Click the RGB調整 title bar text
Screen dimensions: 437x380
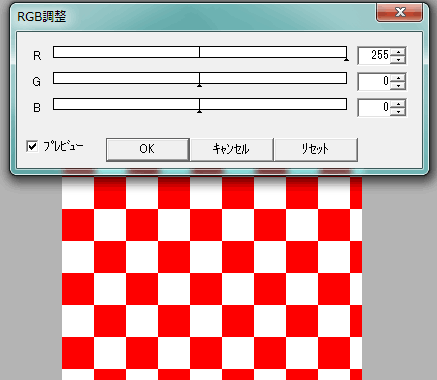[42, 16]
